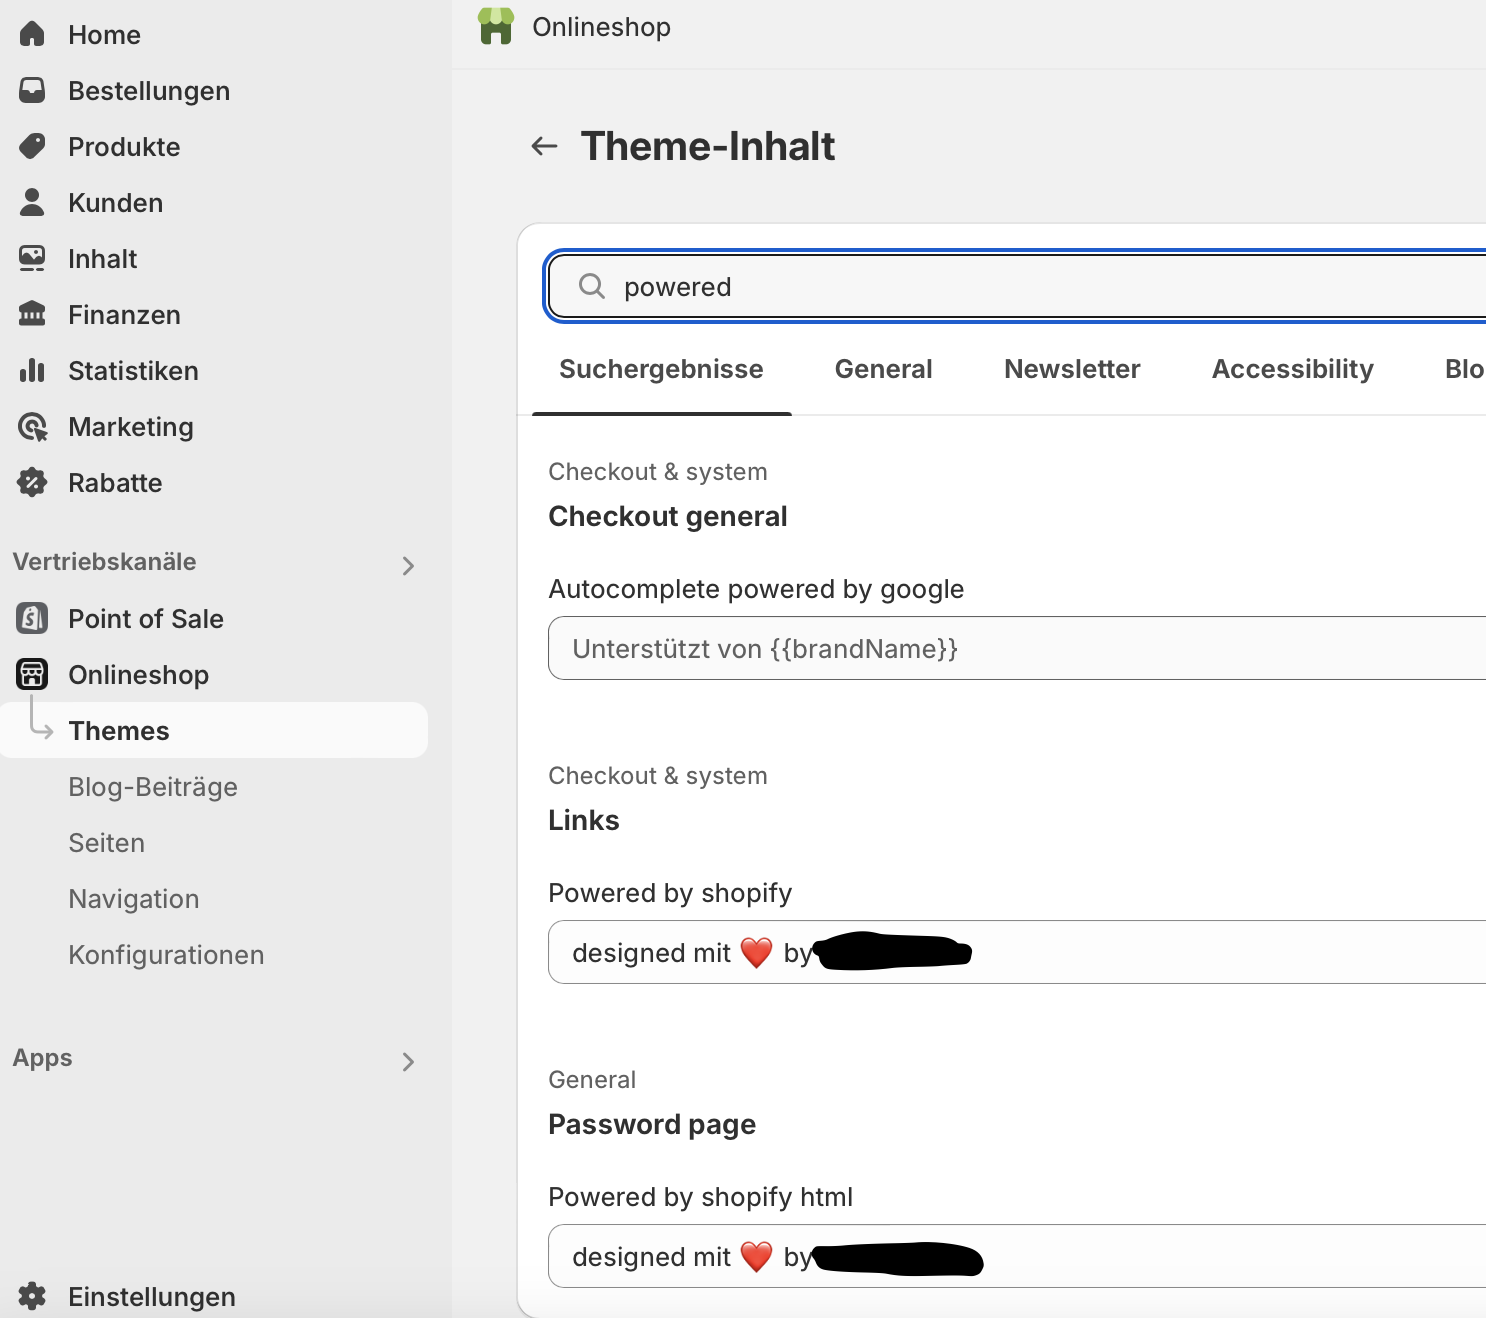Image resolution: width=1486 pixels, height=1318 pixels.
Task: Open Einstellungen via the gear icon
Action: click(32, 1296)
